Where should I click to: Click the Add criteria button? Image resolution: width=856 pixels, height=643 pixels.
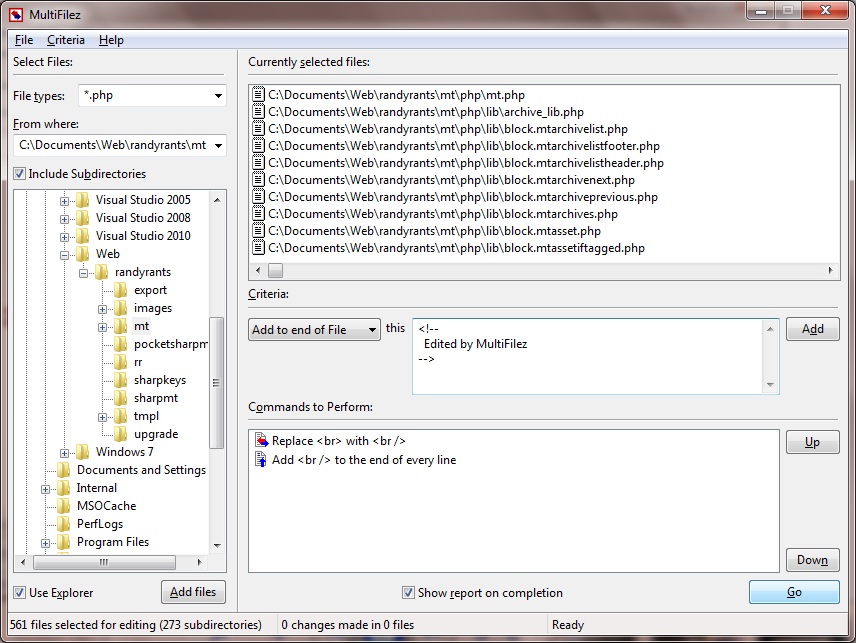(812, 329)
